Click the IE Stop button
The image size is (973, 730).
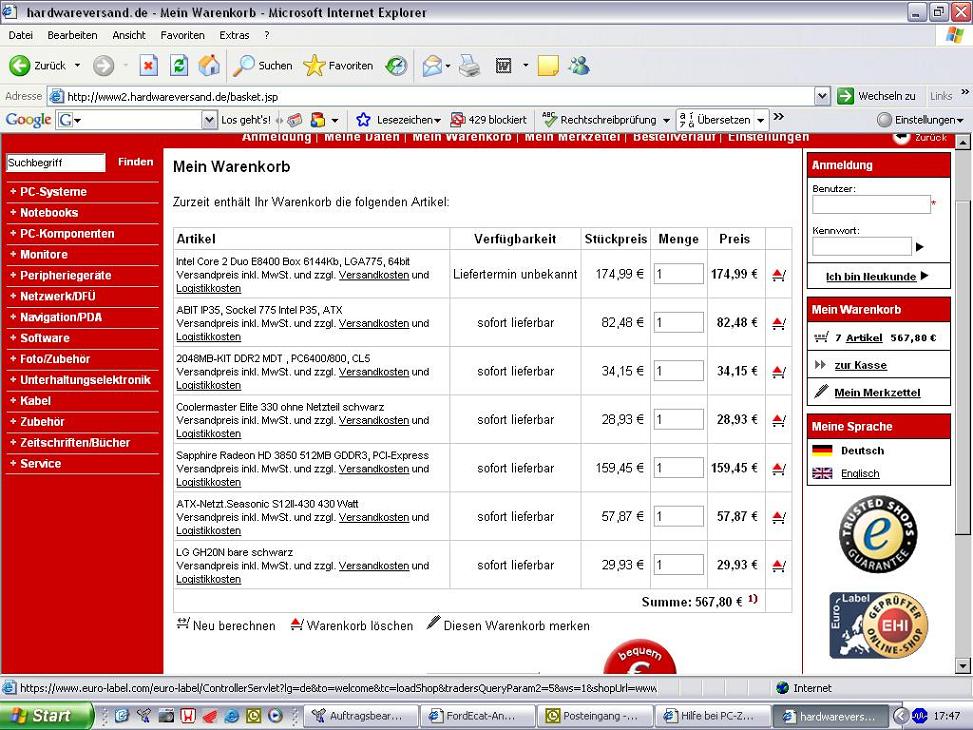pos(148,65)
